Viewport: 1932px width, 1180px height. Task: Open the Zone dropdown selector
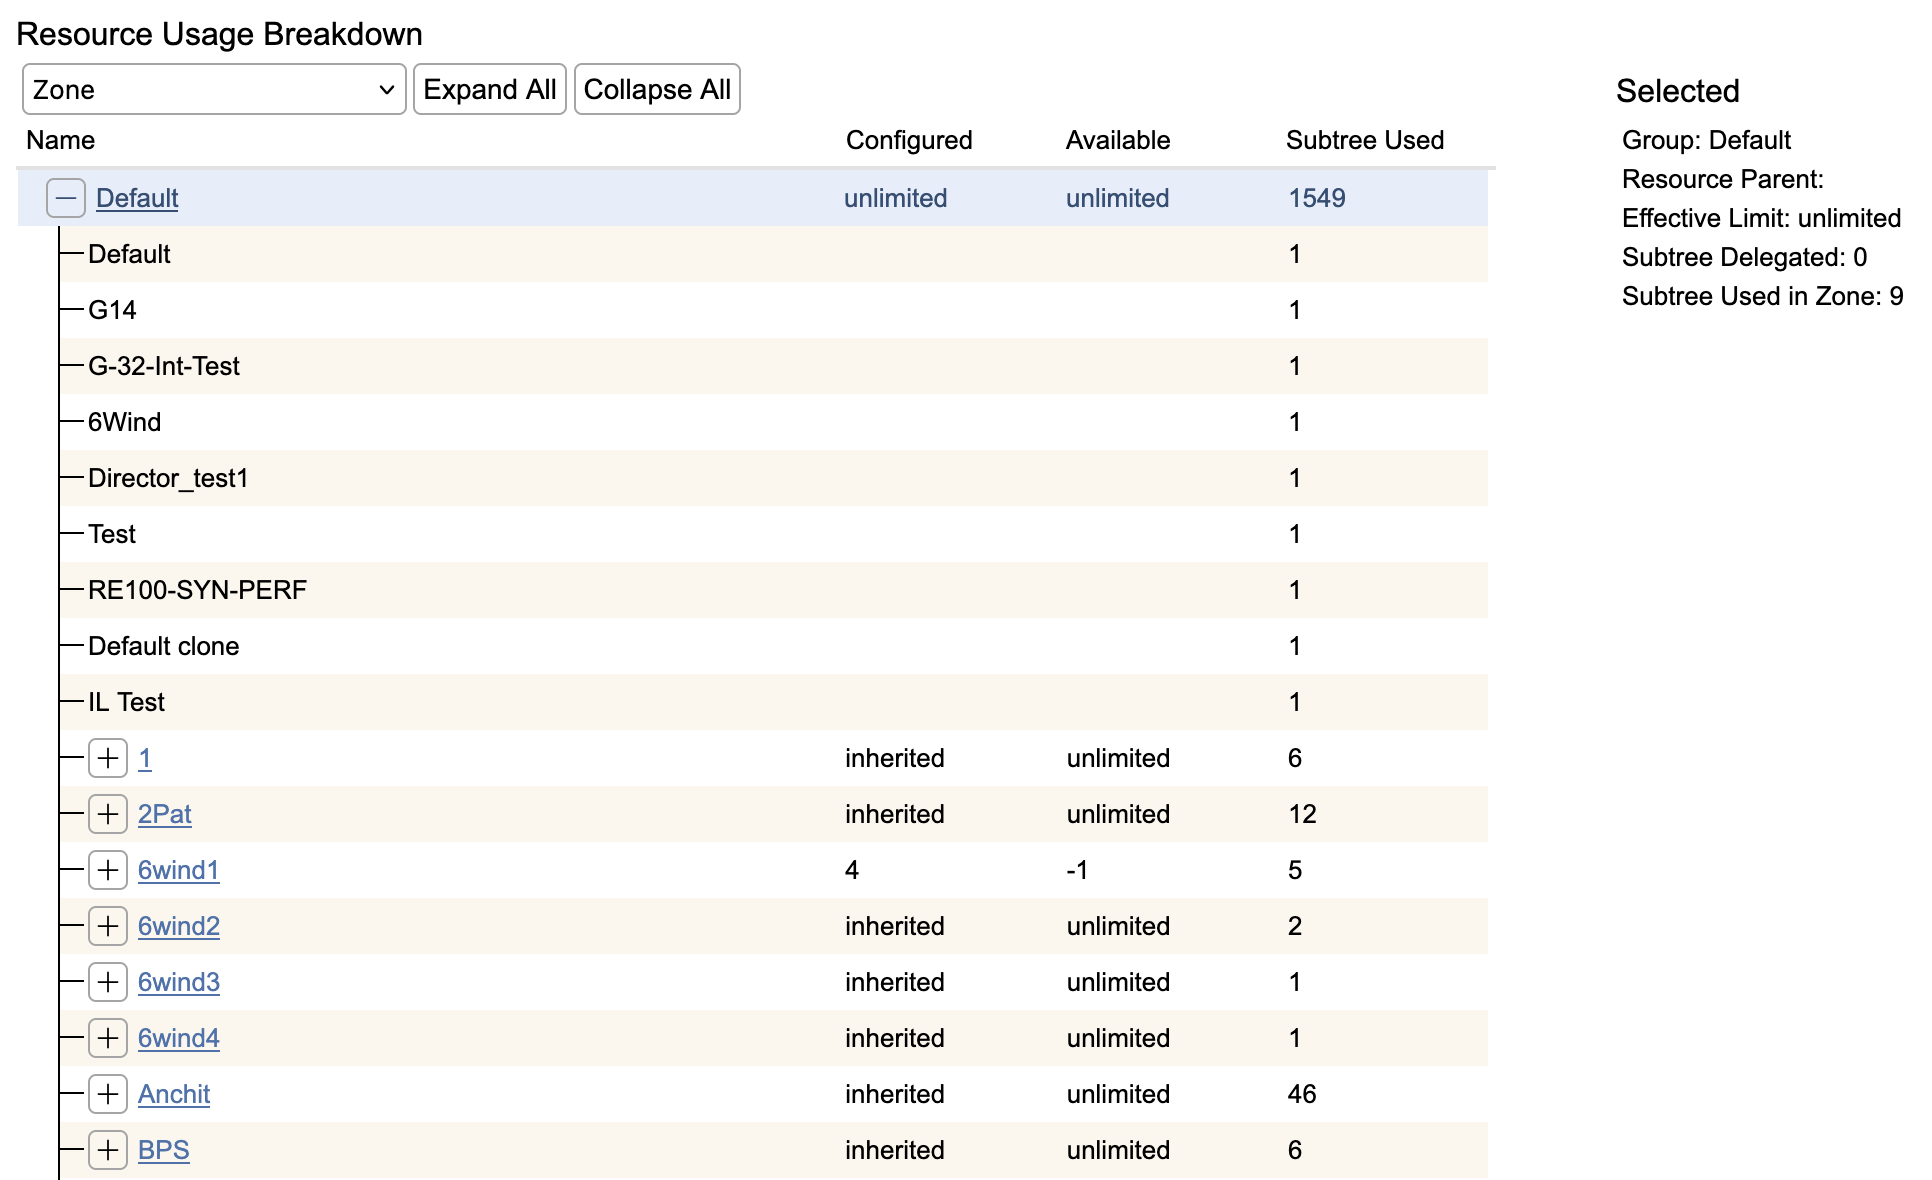pos(214,90)
